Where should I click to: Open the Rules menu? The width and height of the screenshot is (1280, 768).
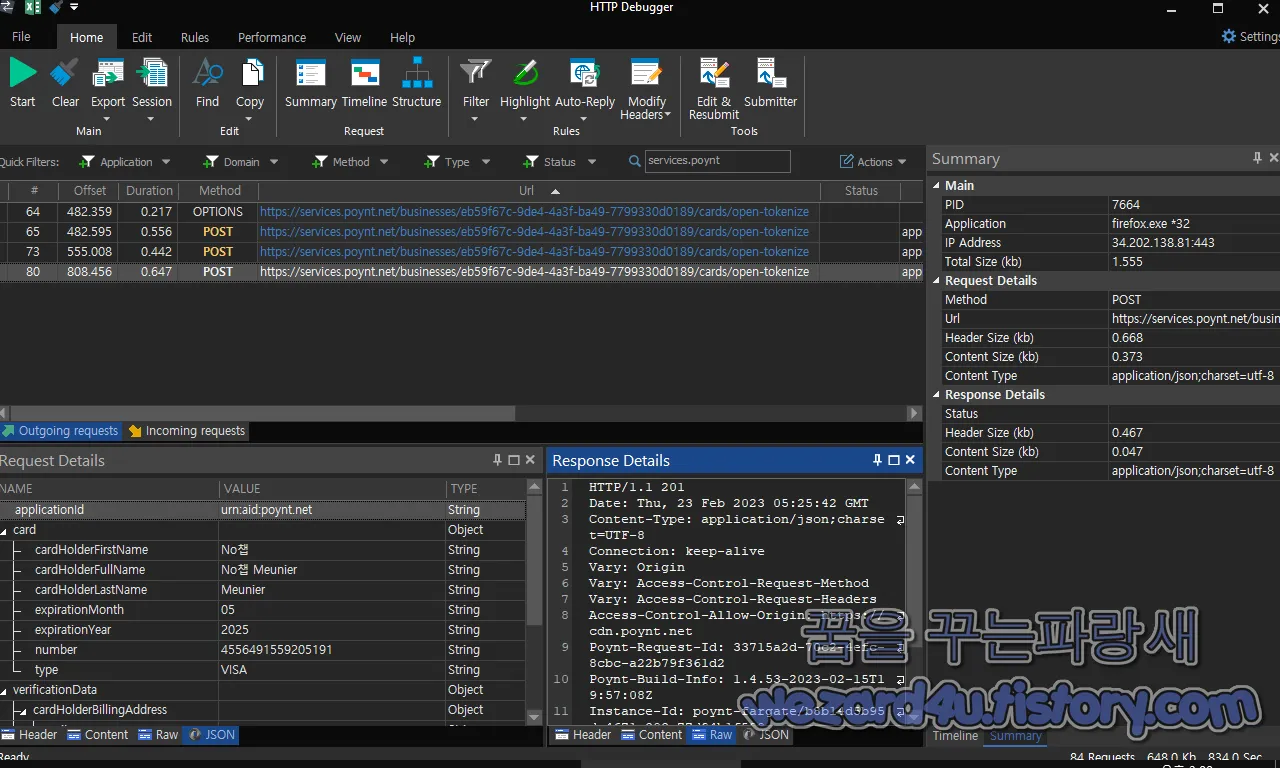point(194,37)
